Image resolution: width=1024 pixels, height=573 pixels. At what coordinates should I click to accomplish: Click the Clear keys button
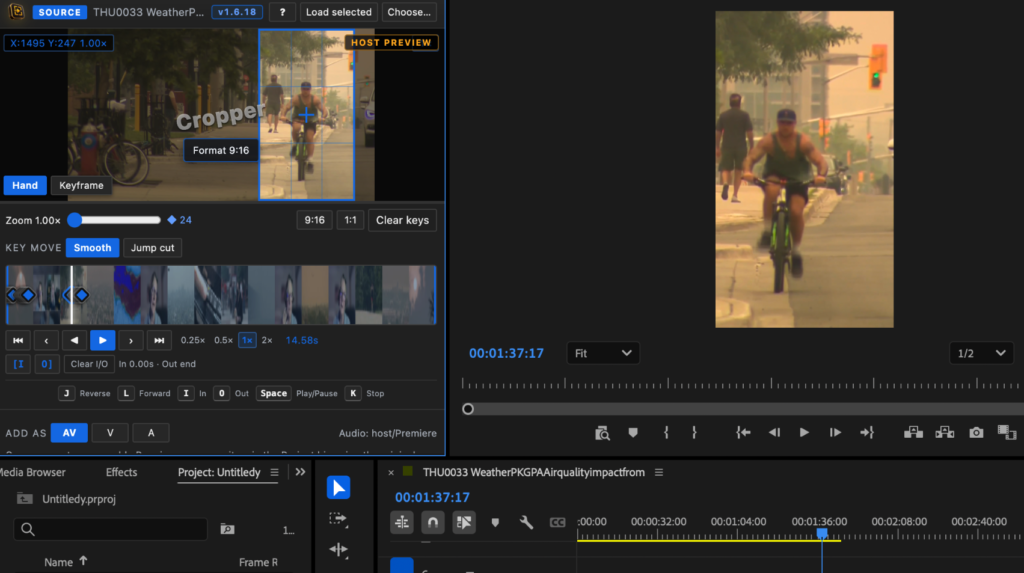pos(402,220)
